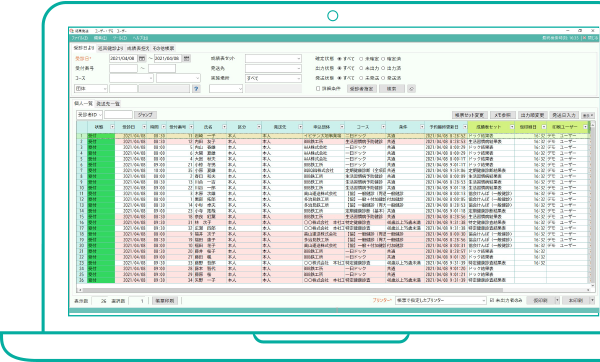
Task: Switch to the 発送先一覧 tab
Action: (x=108, y=104)
